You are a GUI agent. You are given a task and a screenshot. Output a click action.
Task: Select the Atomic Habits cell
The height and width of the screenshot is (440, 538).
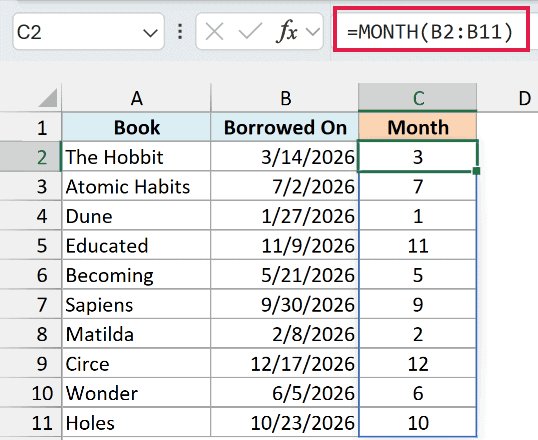click(136, 186)
